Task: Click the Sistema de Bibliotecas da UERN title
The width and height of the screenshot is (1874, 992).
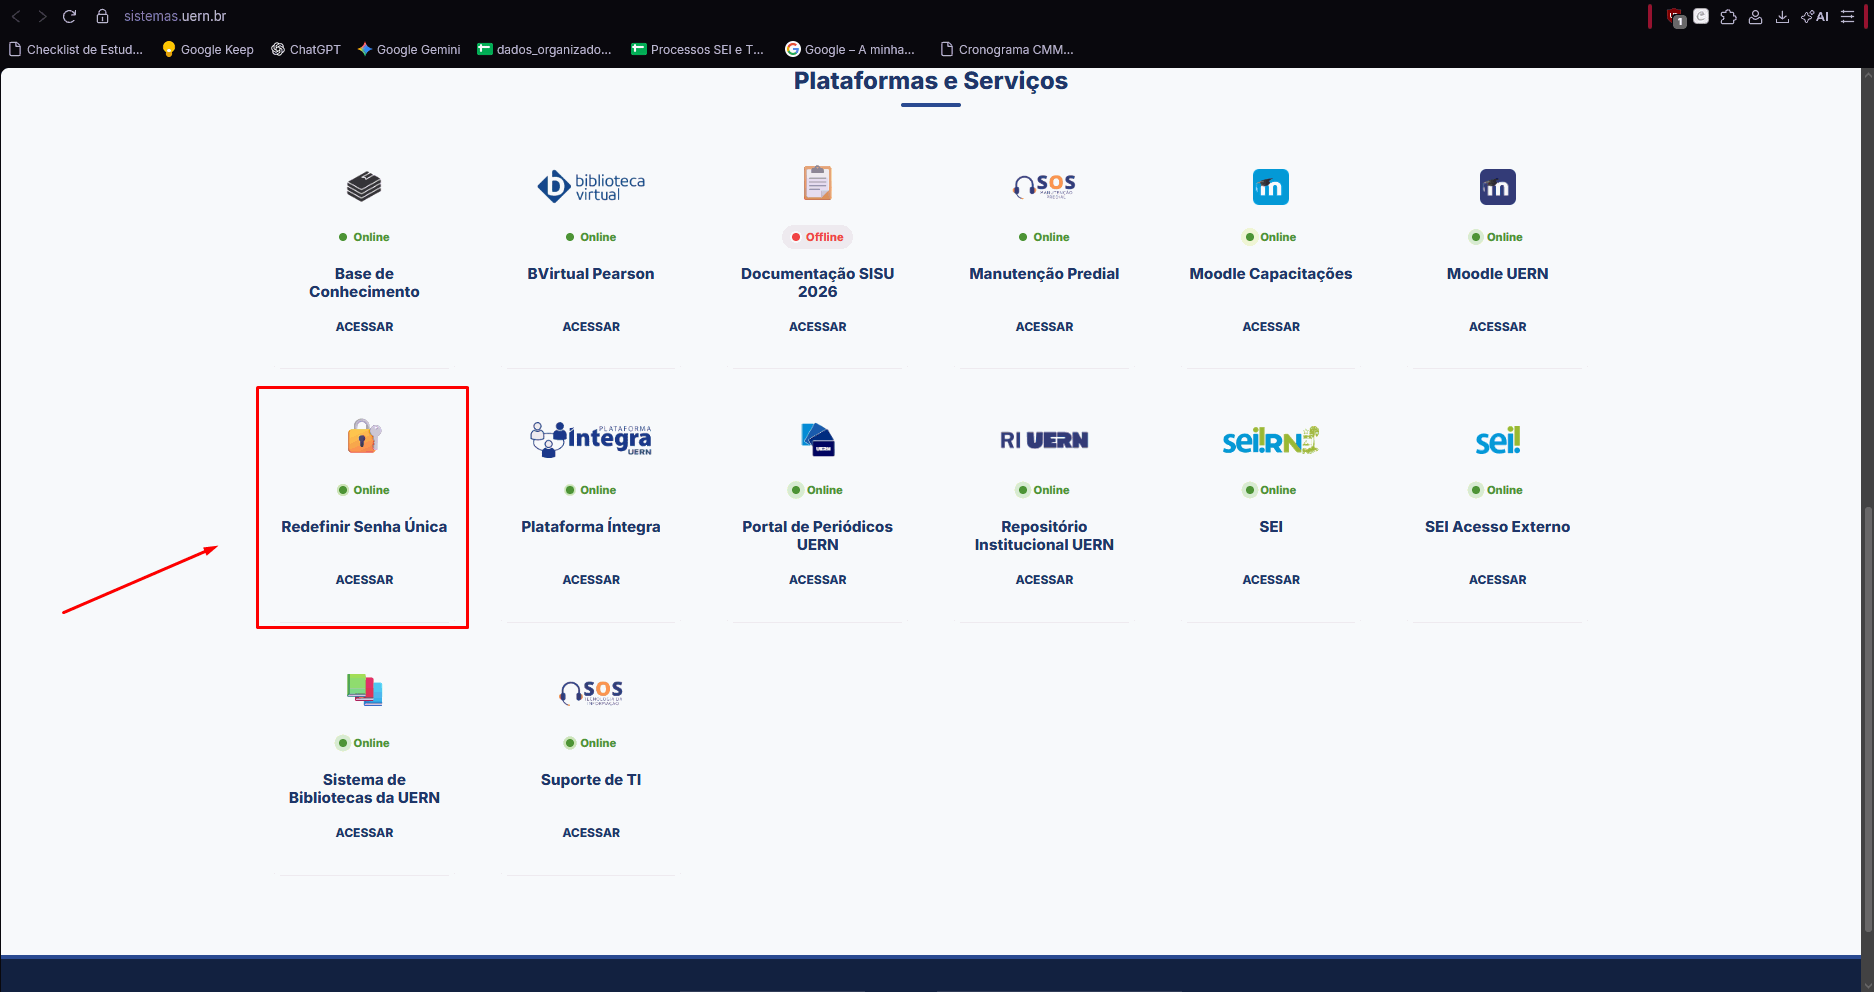Action: pos(364,789)
